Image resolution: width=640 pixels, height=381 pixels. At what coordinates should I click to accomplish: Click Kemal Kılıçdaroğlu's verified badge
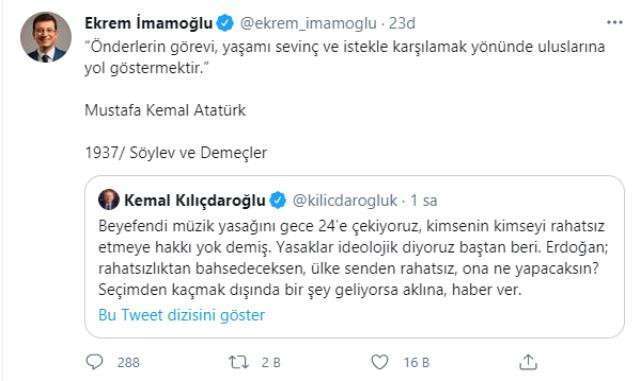[x=278, y=201]
